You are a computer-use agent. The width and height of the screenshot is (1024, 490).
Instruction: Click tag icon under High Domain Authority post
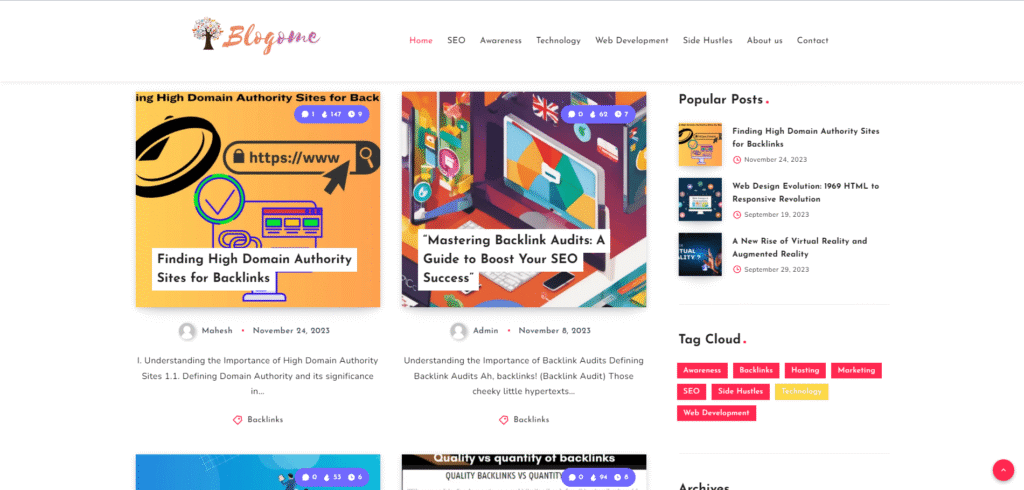coord(238,420)
